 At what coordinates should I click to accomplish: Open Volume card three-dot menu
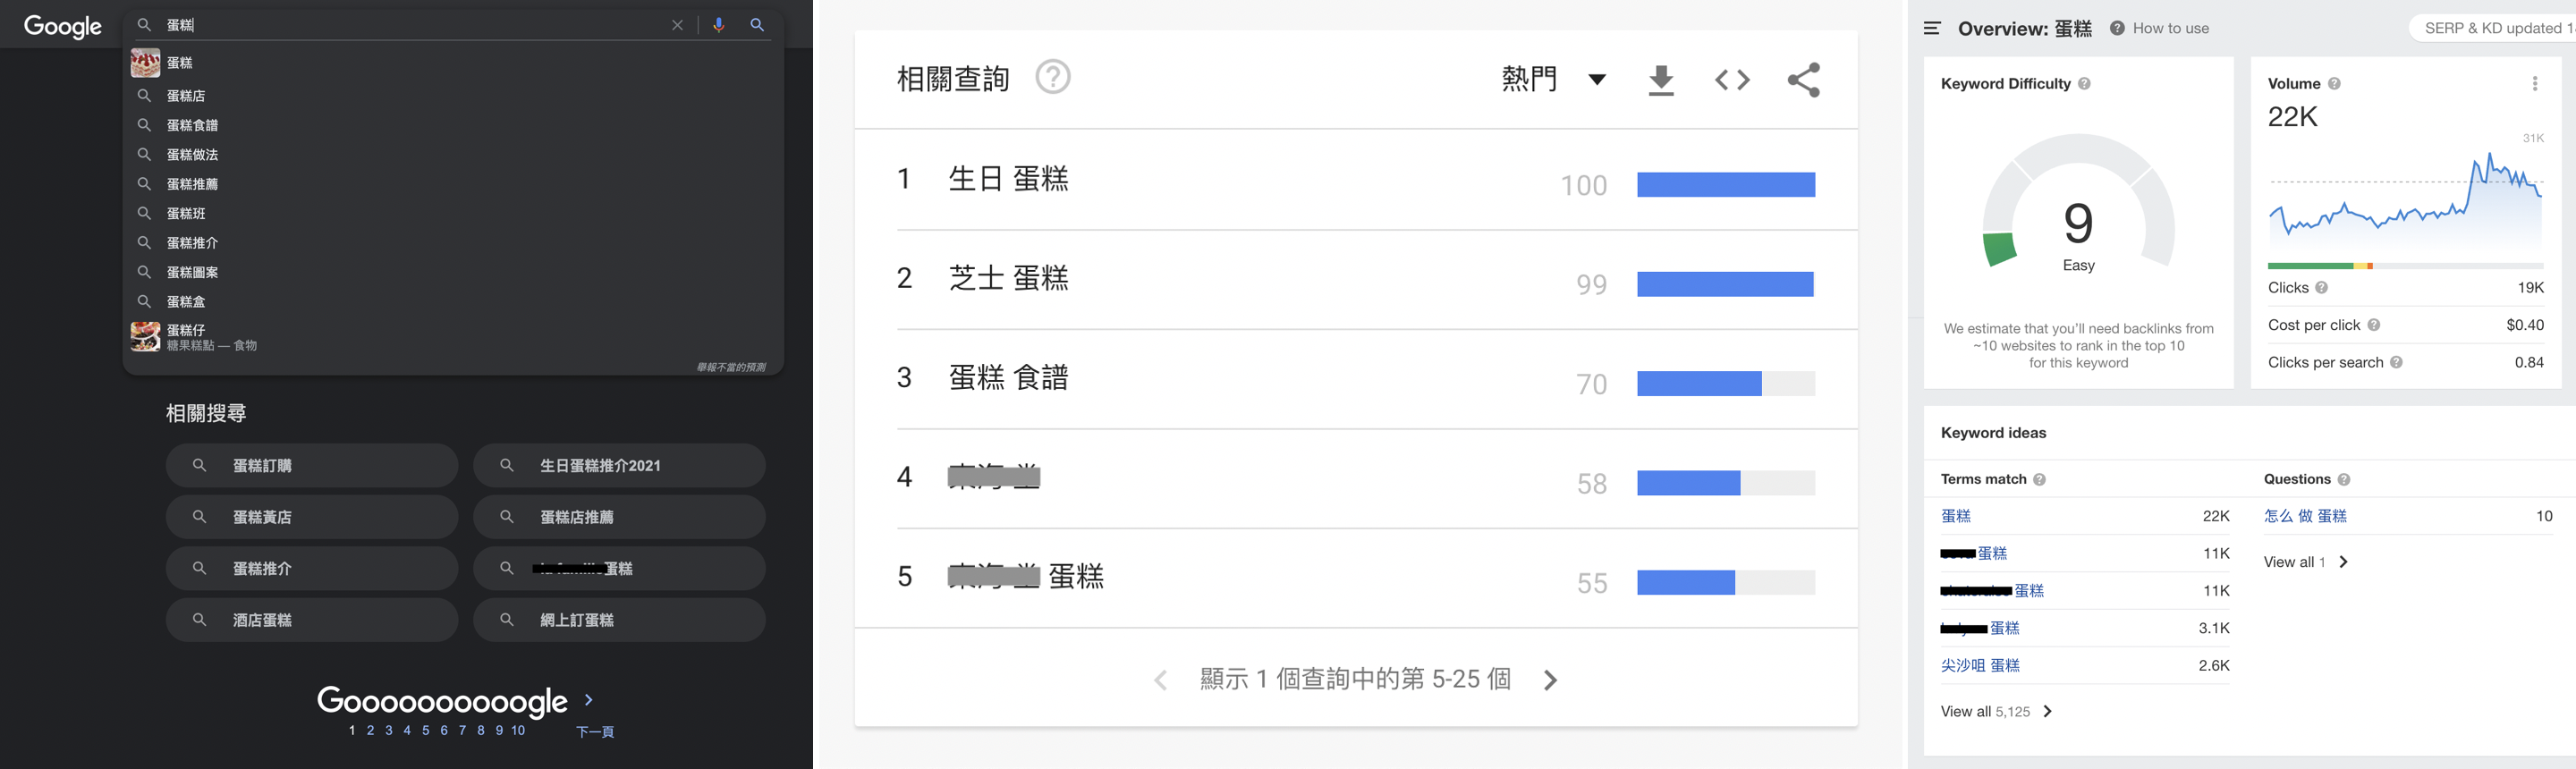(x=2534, y=84)
